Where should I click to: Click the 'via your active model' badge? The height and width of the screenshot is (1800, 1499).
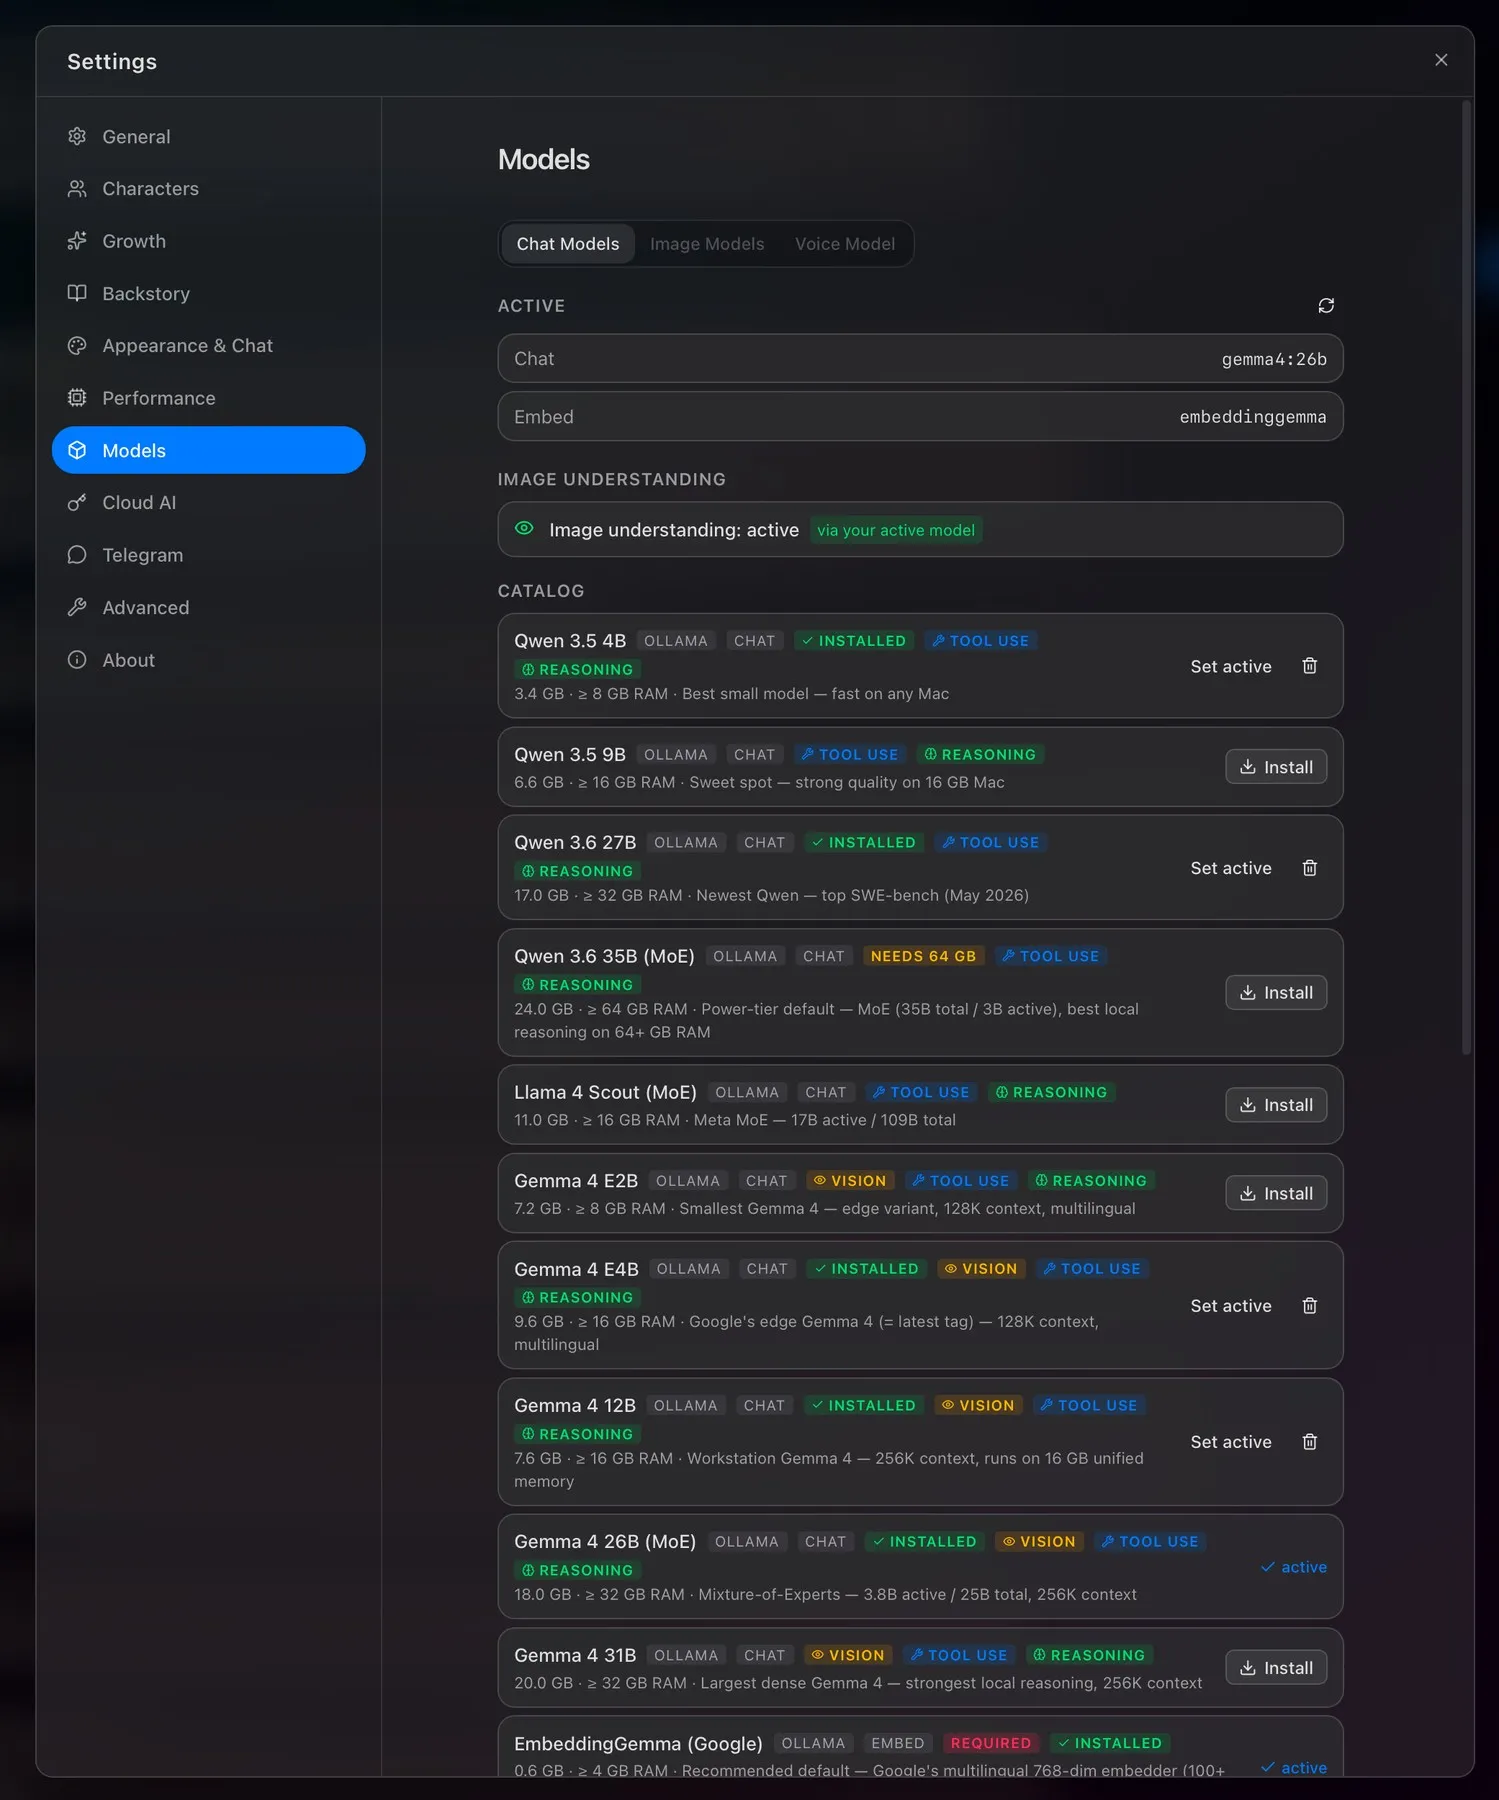[896, 530]
